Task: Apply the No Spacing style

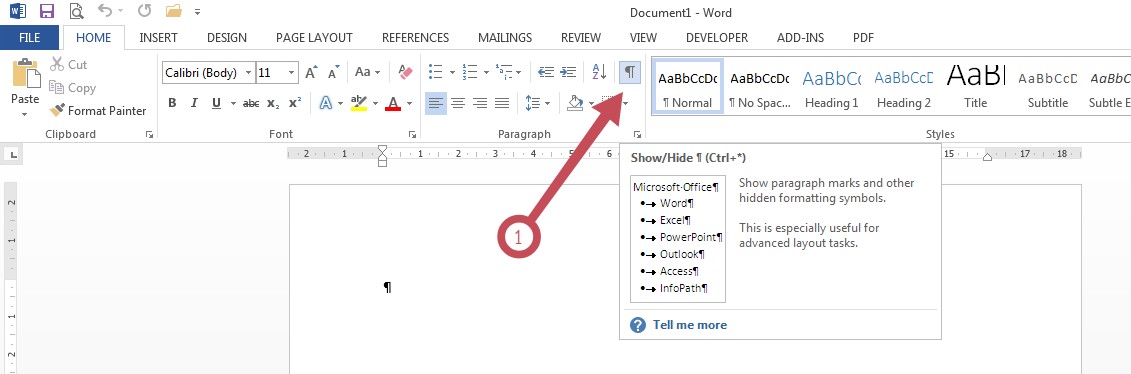Action: (x=760, y=86)
